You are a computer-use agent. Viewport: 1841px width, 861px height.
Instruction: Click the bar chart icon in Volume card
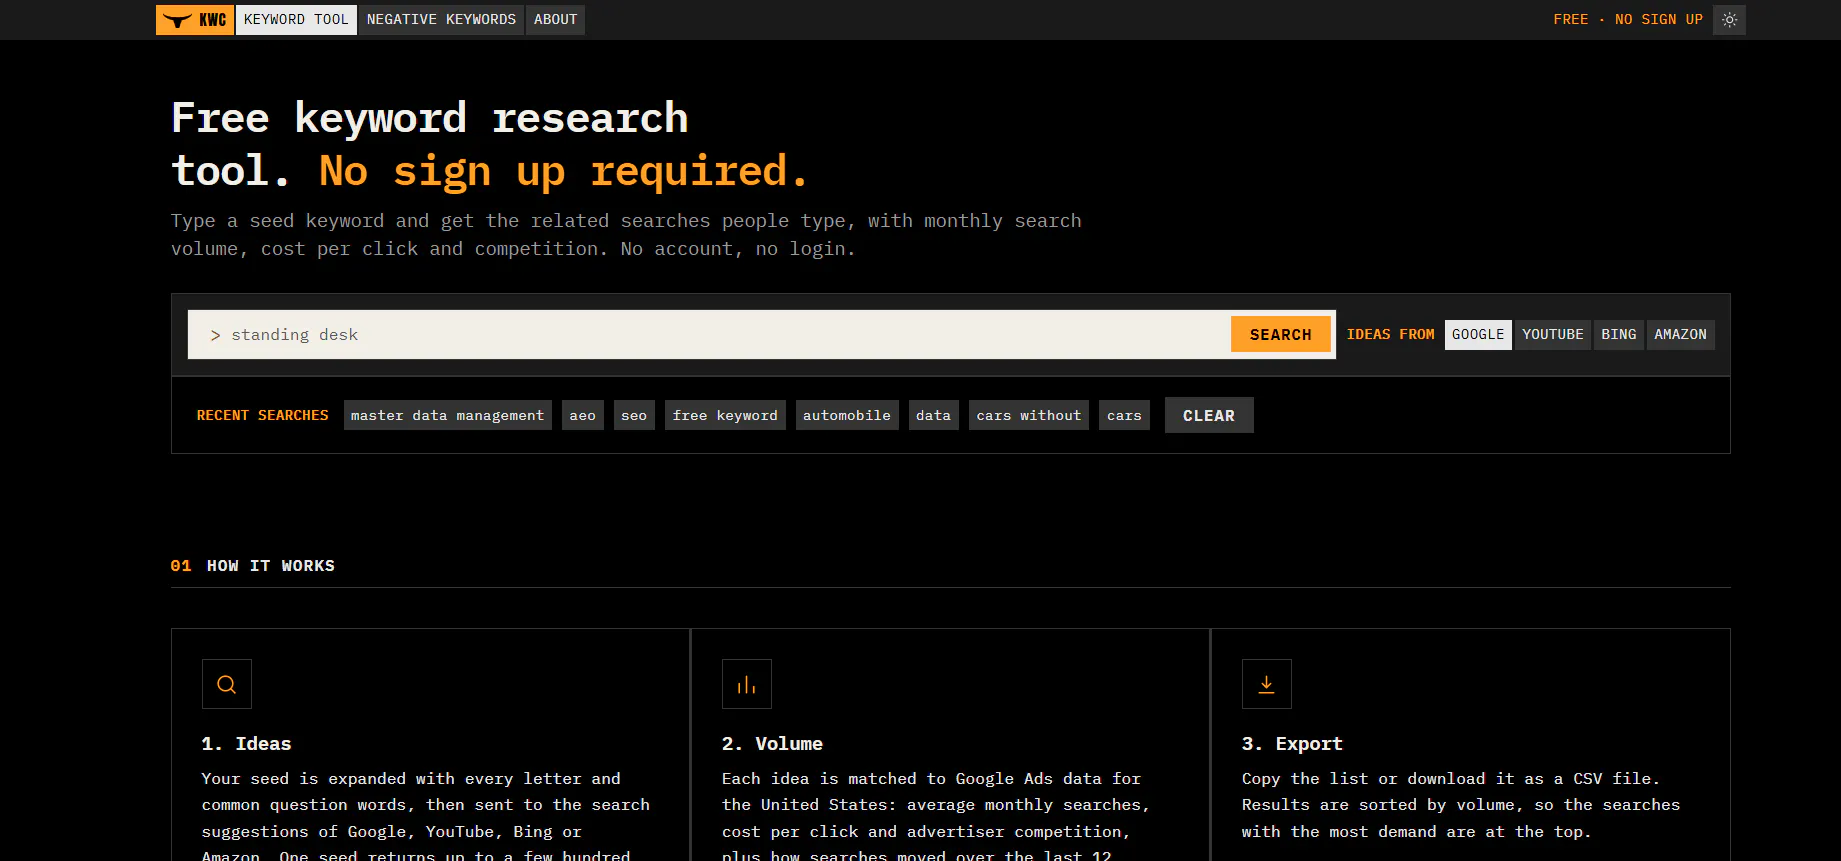747,684
